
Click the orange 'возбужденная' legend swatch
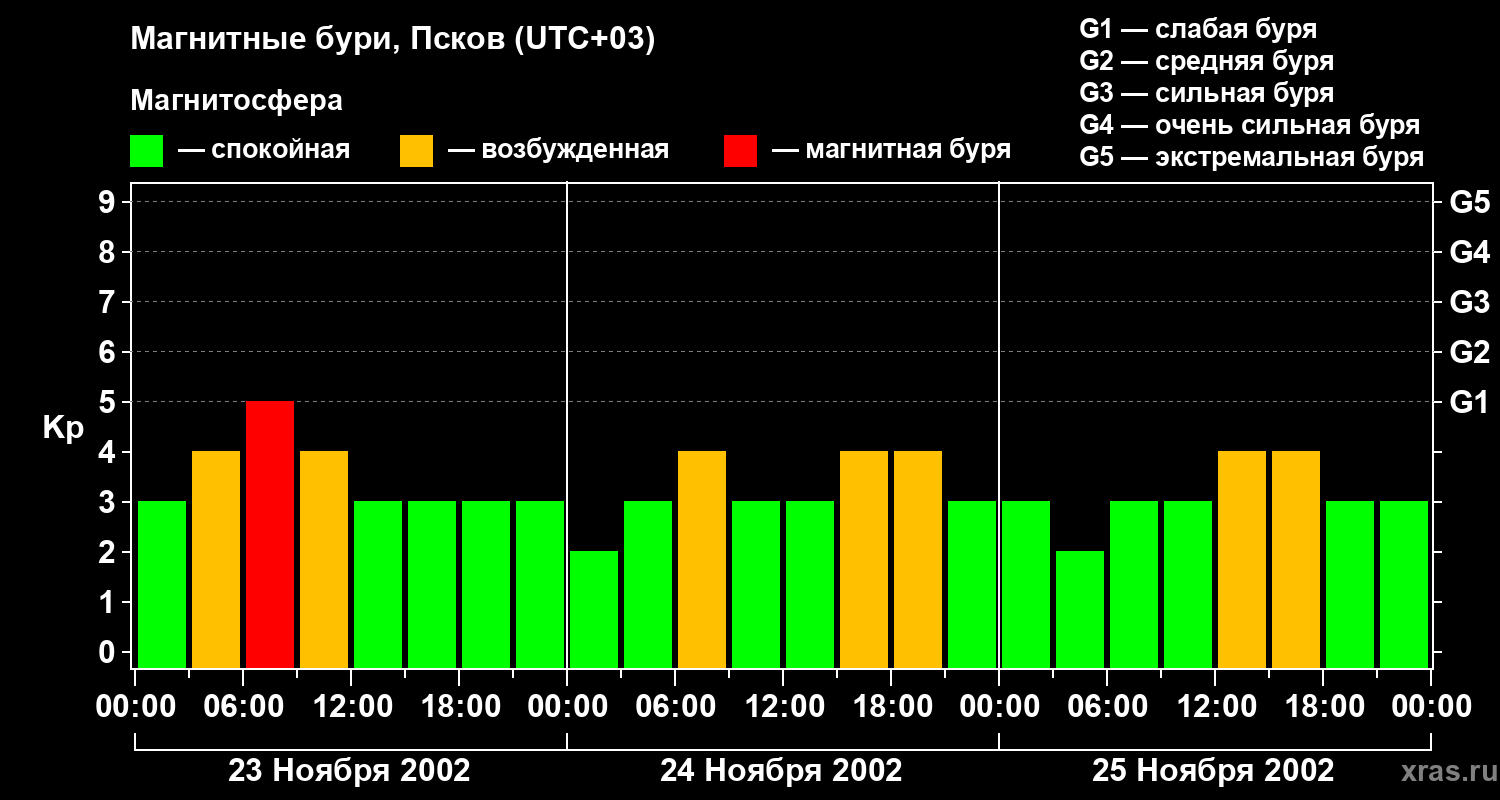pos(416,151)
